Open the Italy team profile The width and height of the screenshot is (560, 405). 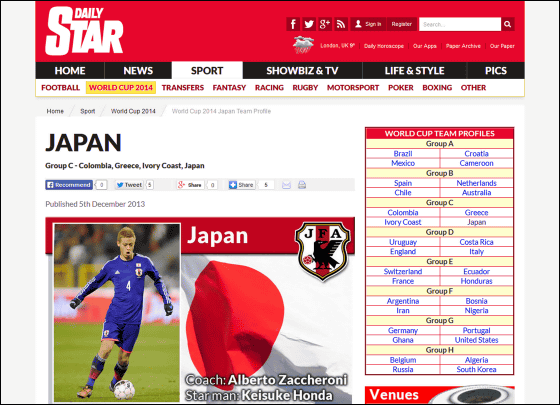[x=476, y=252]
